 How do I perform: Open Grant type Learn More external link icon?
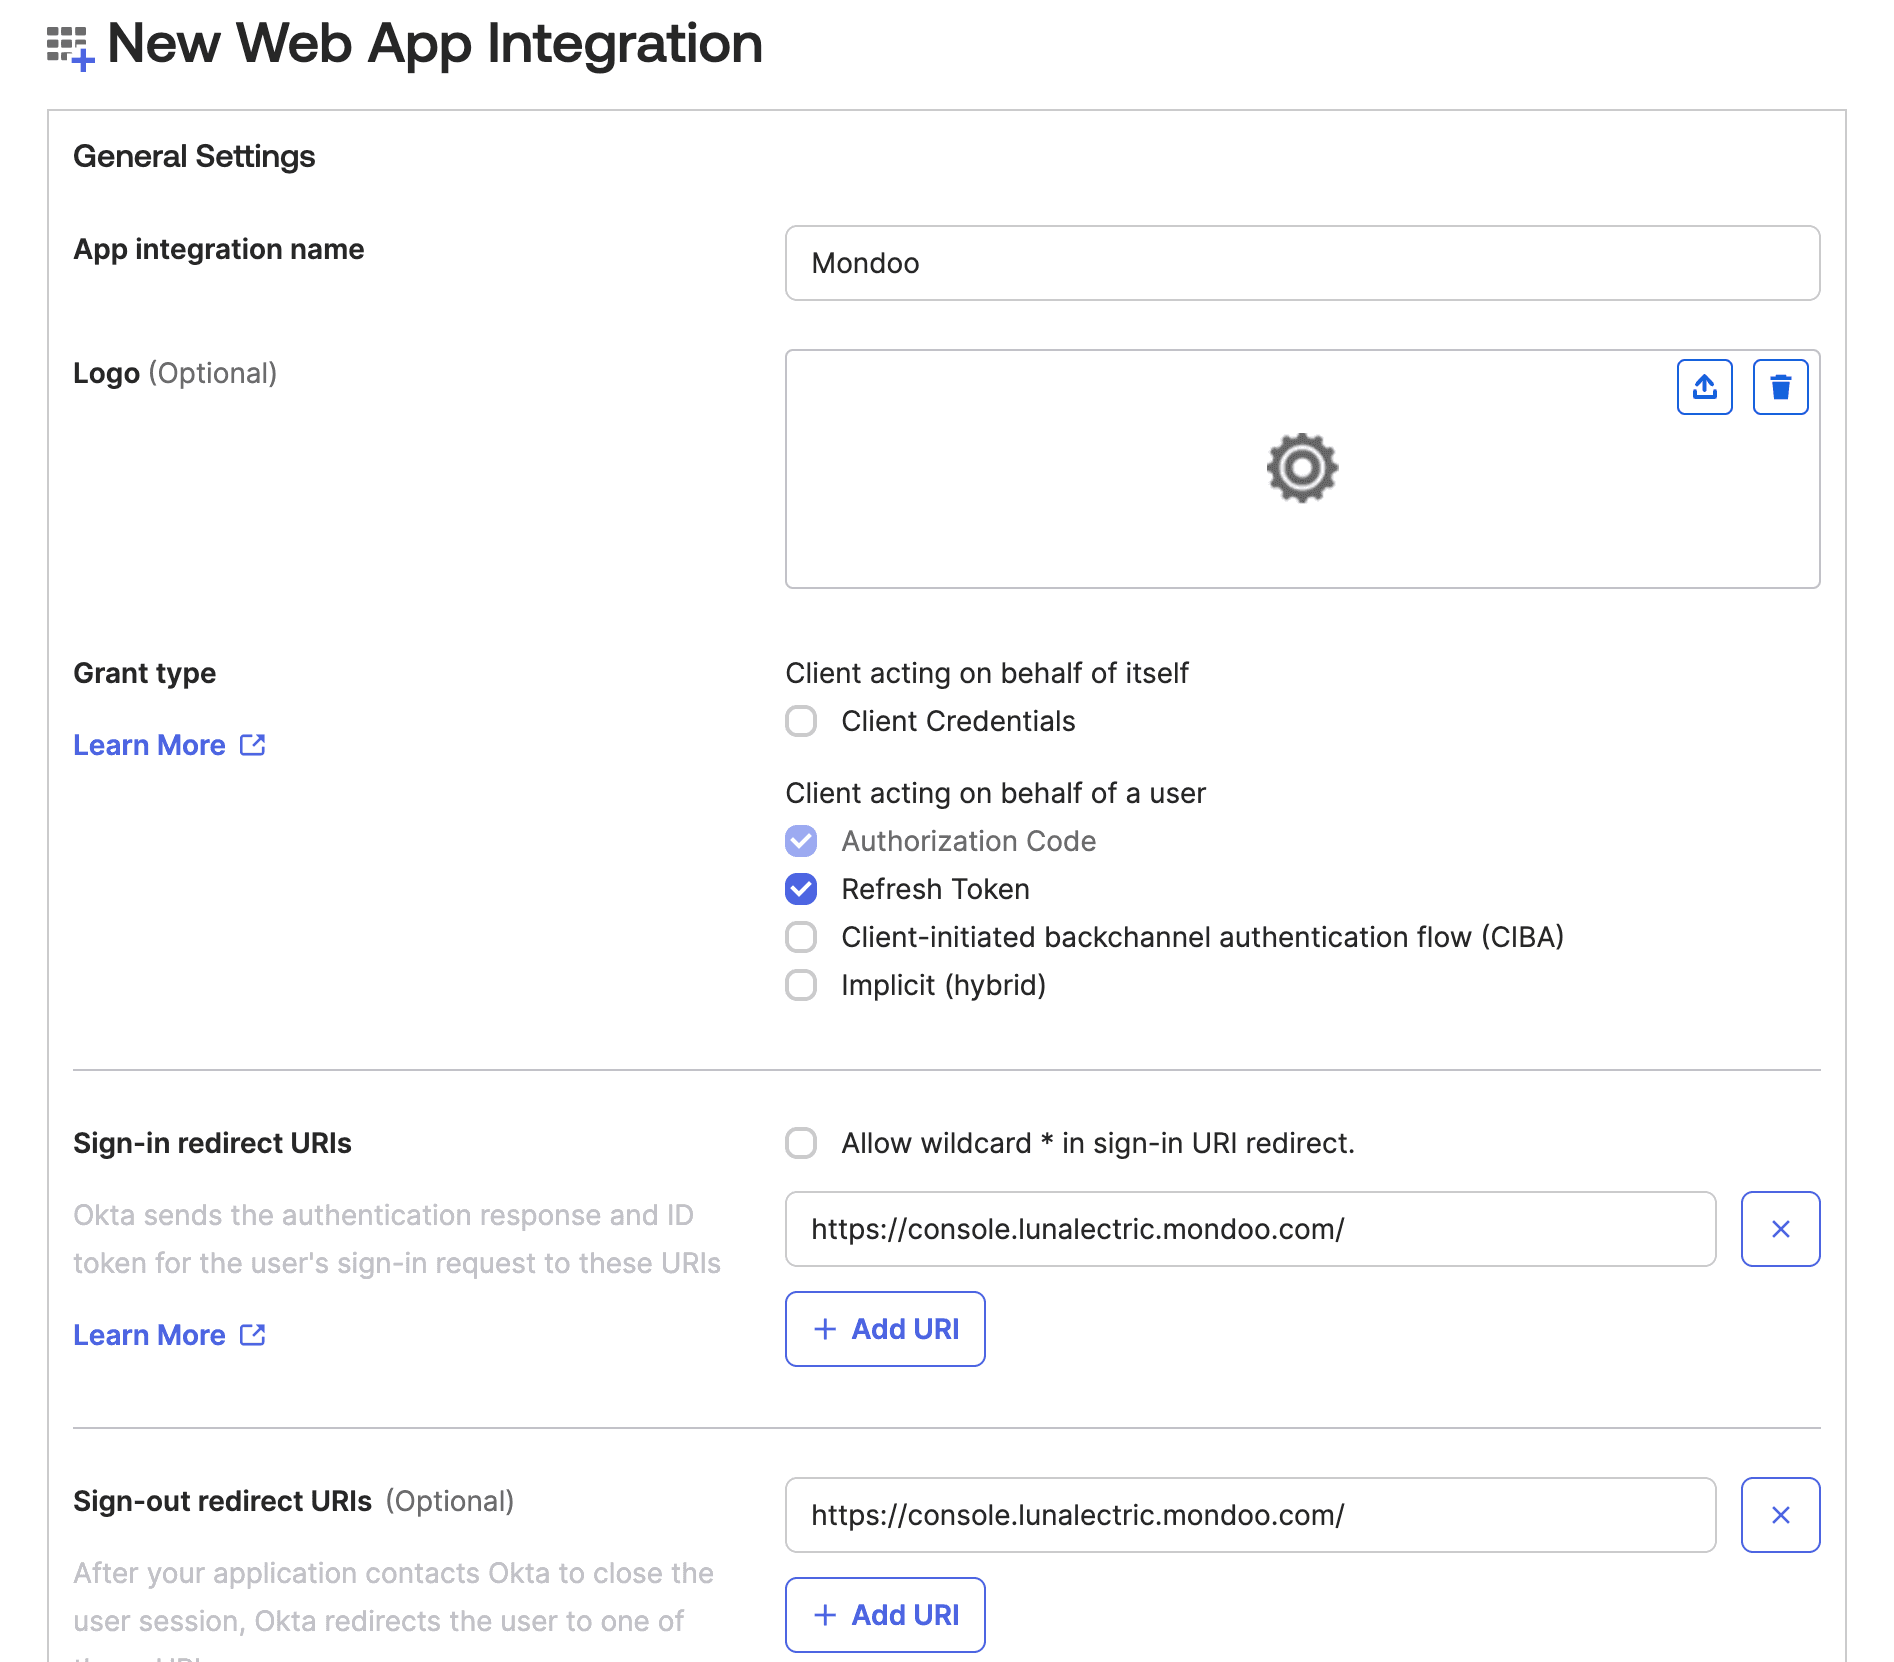[252, 744]
